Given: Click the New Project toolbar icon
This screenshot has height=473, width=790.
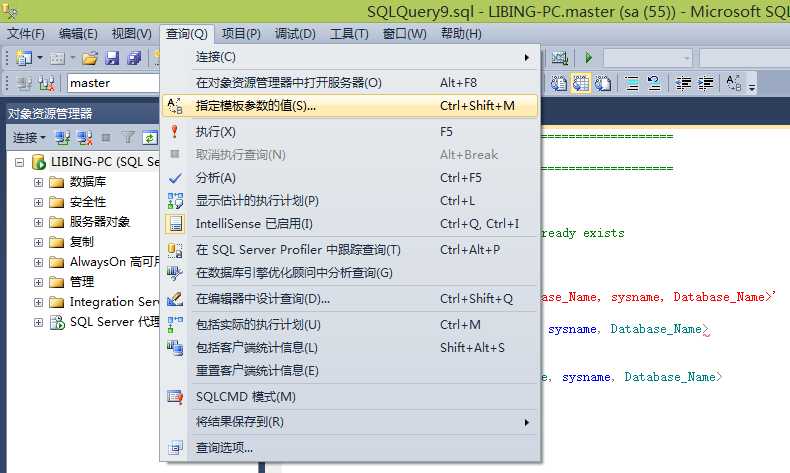Looking at the screenshot, I should click(x=23, y=58).
